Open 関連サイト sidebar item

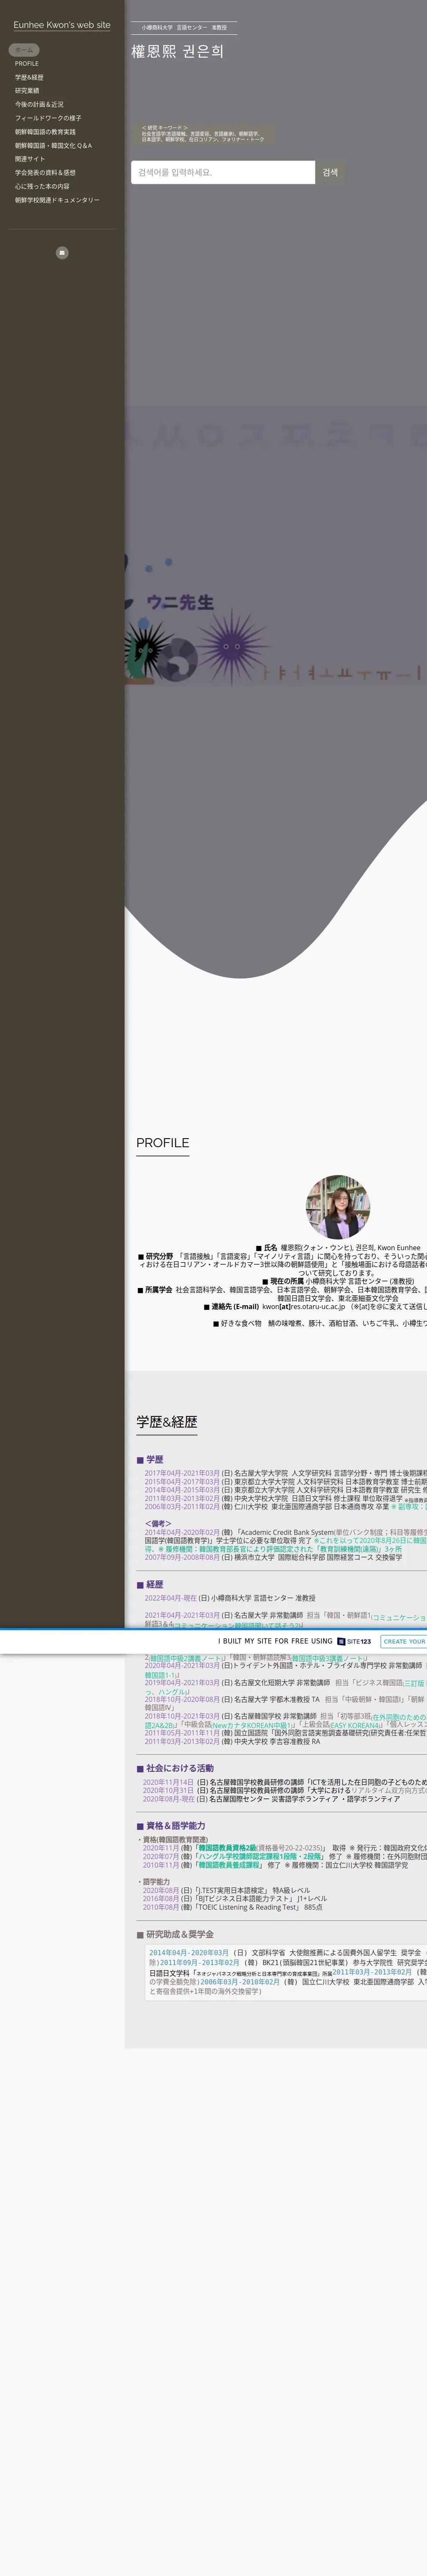pyautogui.click(x=30, y=159)
